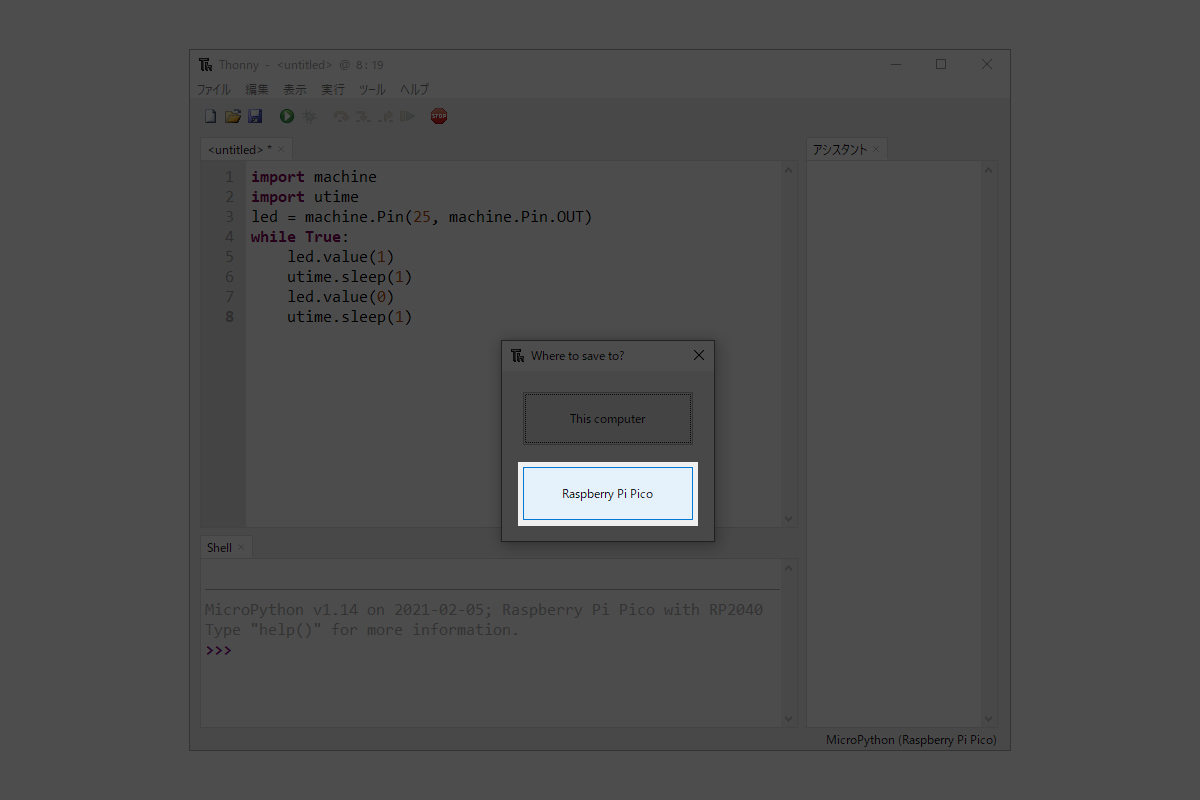Screen dimensions: 1200x800
Task: Close the アシスタント panel tab
Action: 876,150
